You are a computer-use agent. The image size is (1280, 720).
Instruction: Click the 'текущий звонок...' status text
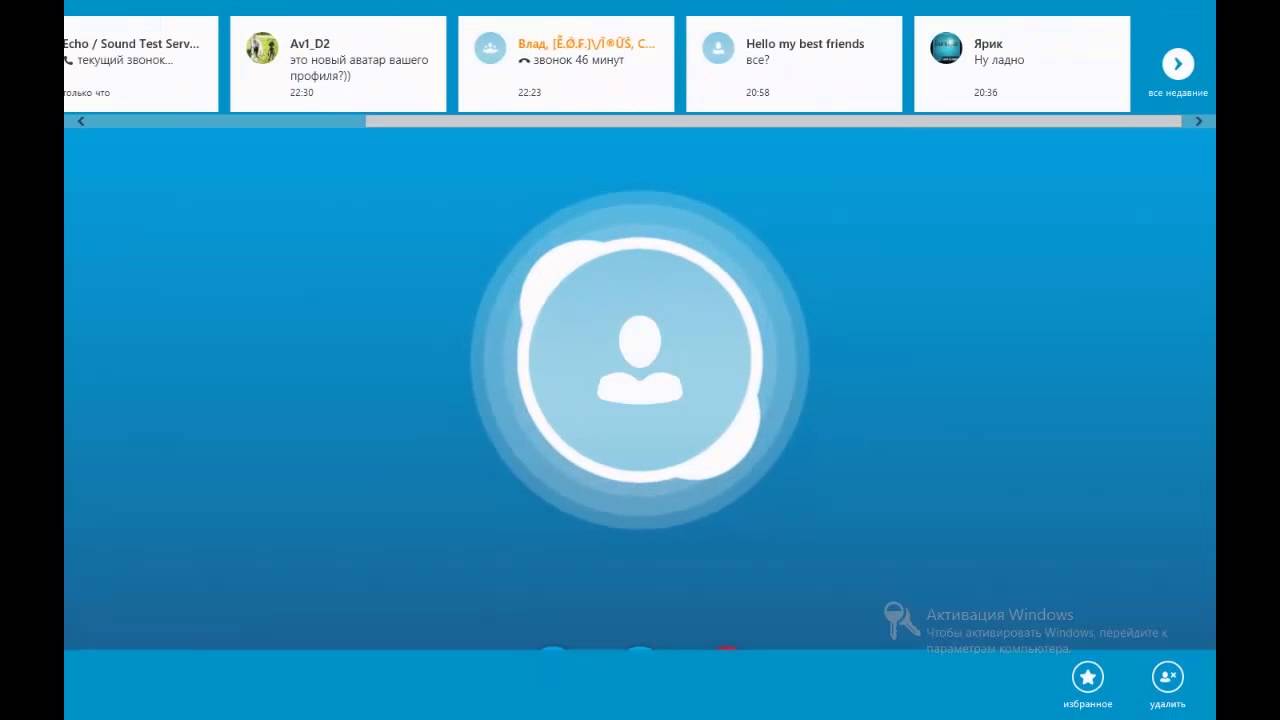coord(125,60)
